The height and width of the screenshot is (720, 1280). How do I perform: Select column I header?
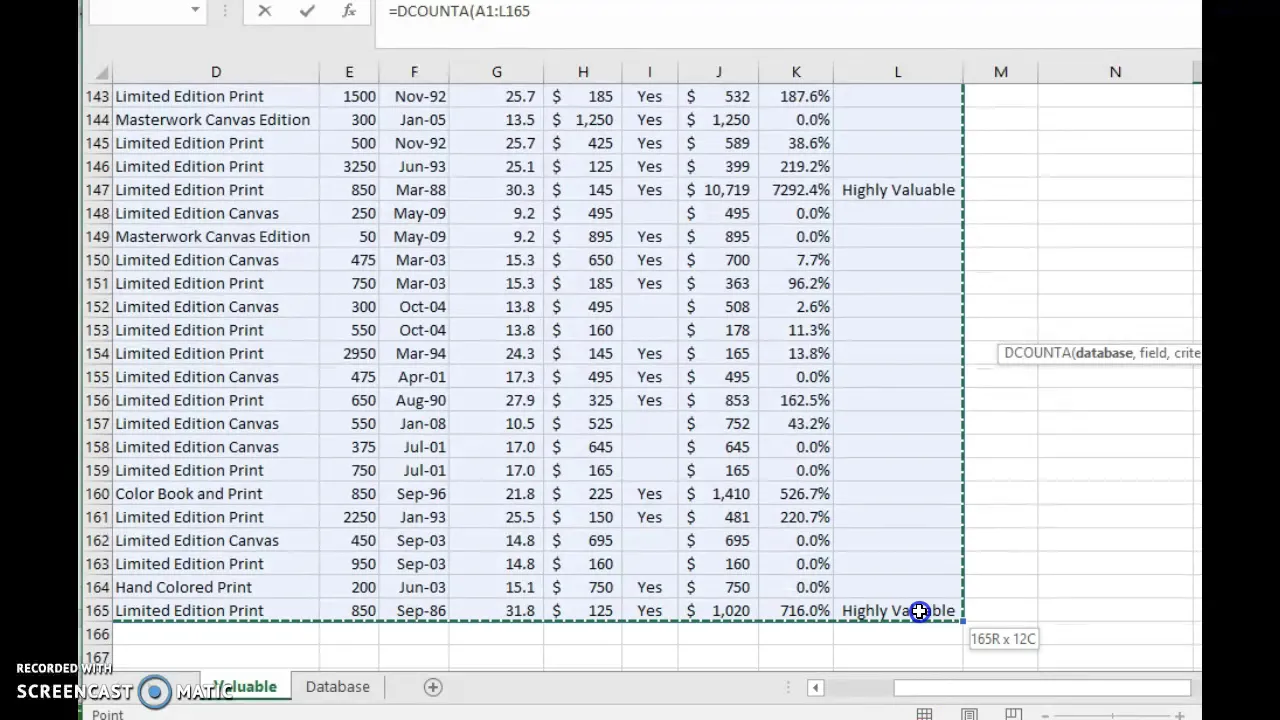tap(649, 72)
